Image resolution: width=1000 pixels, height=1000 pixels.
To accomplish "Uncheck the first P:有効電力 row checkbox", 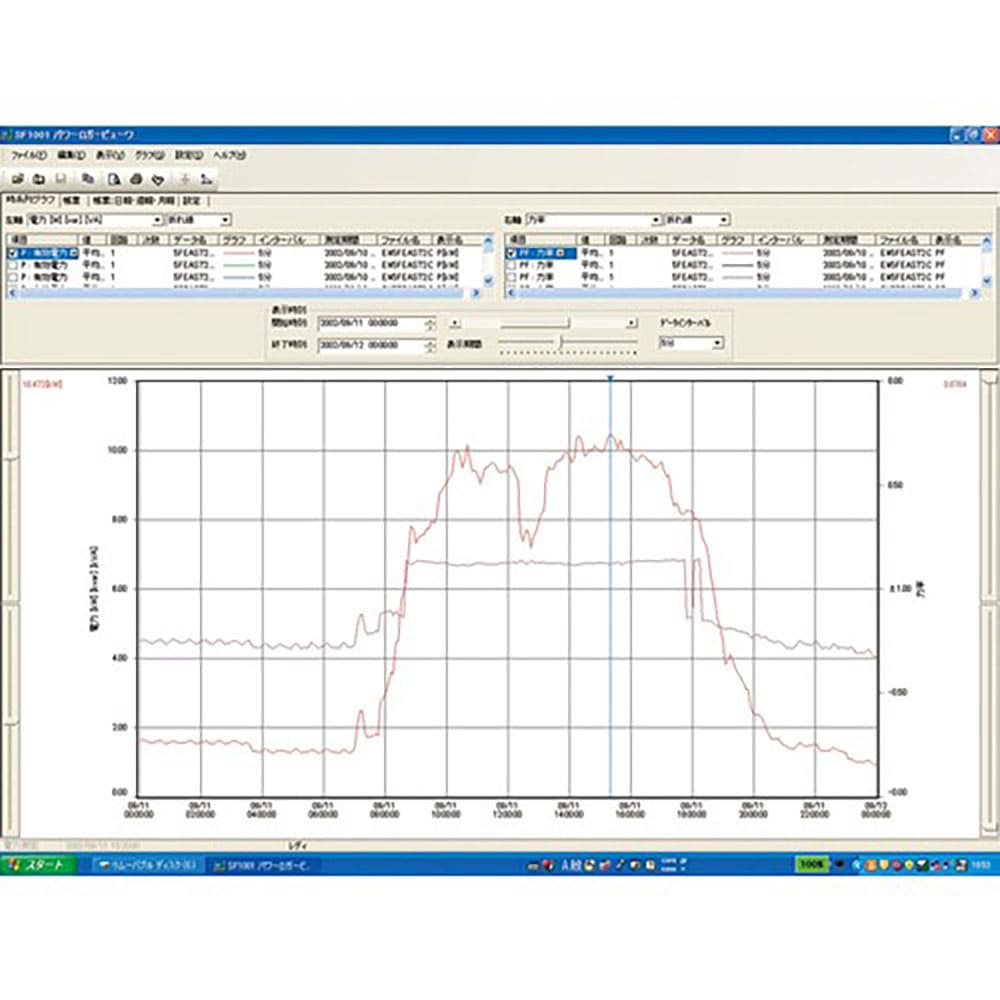I will tap(12, 254).
